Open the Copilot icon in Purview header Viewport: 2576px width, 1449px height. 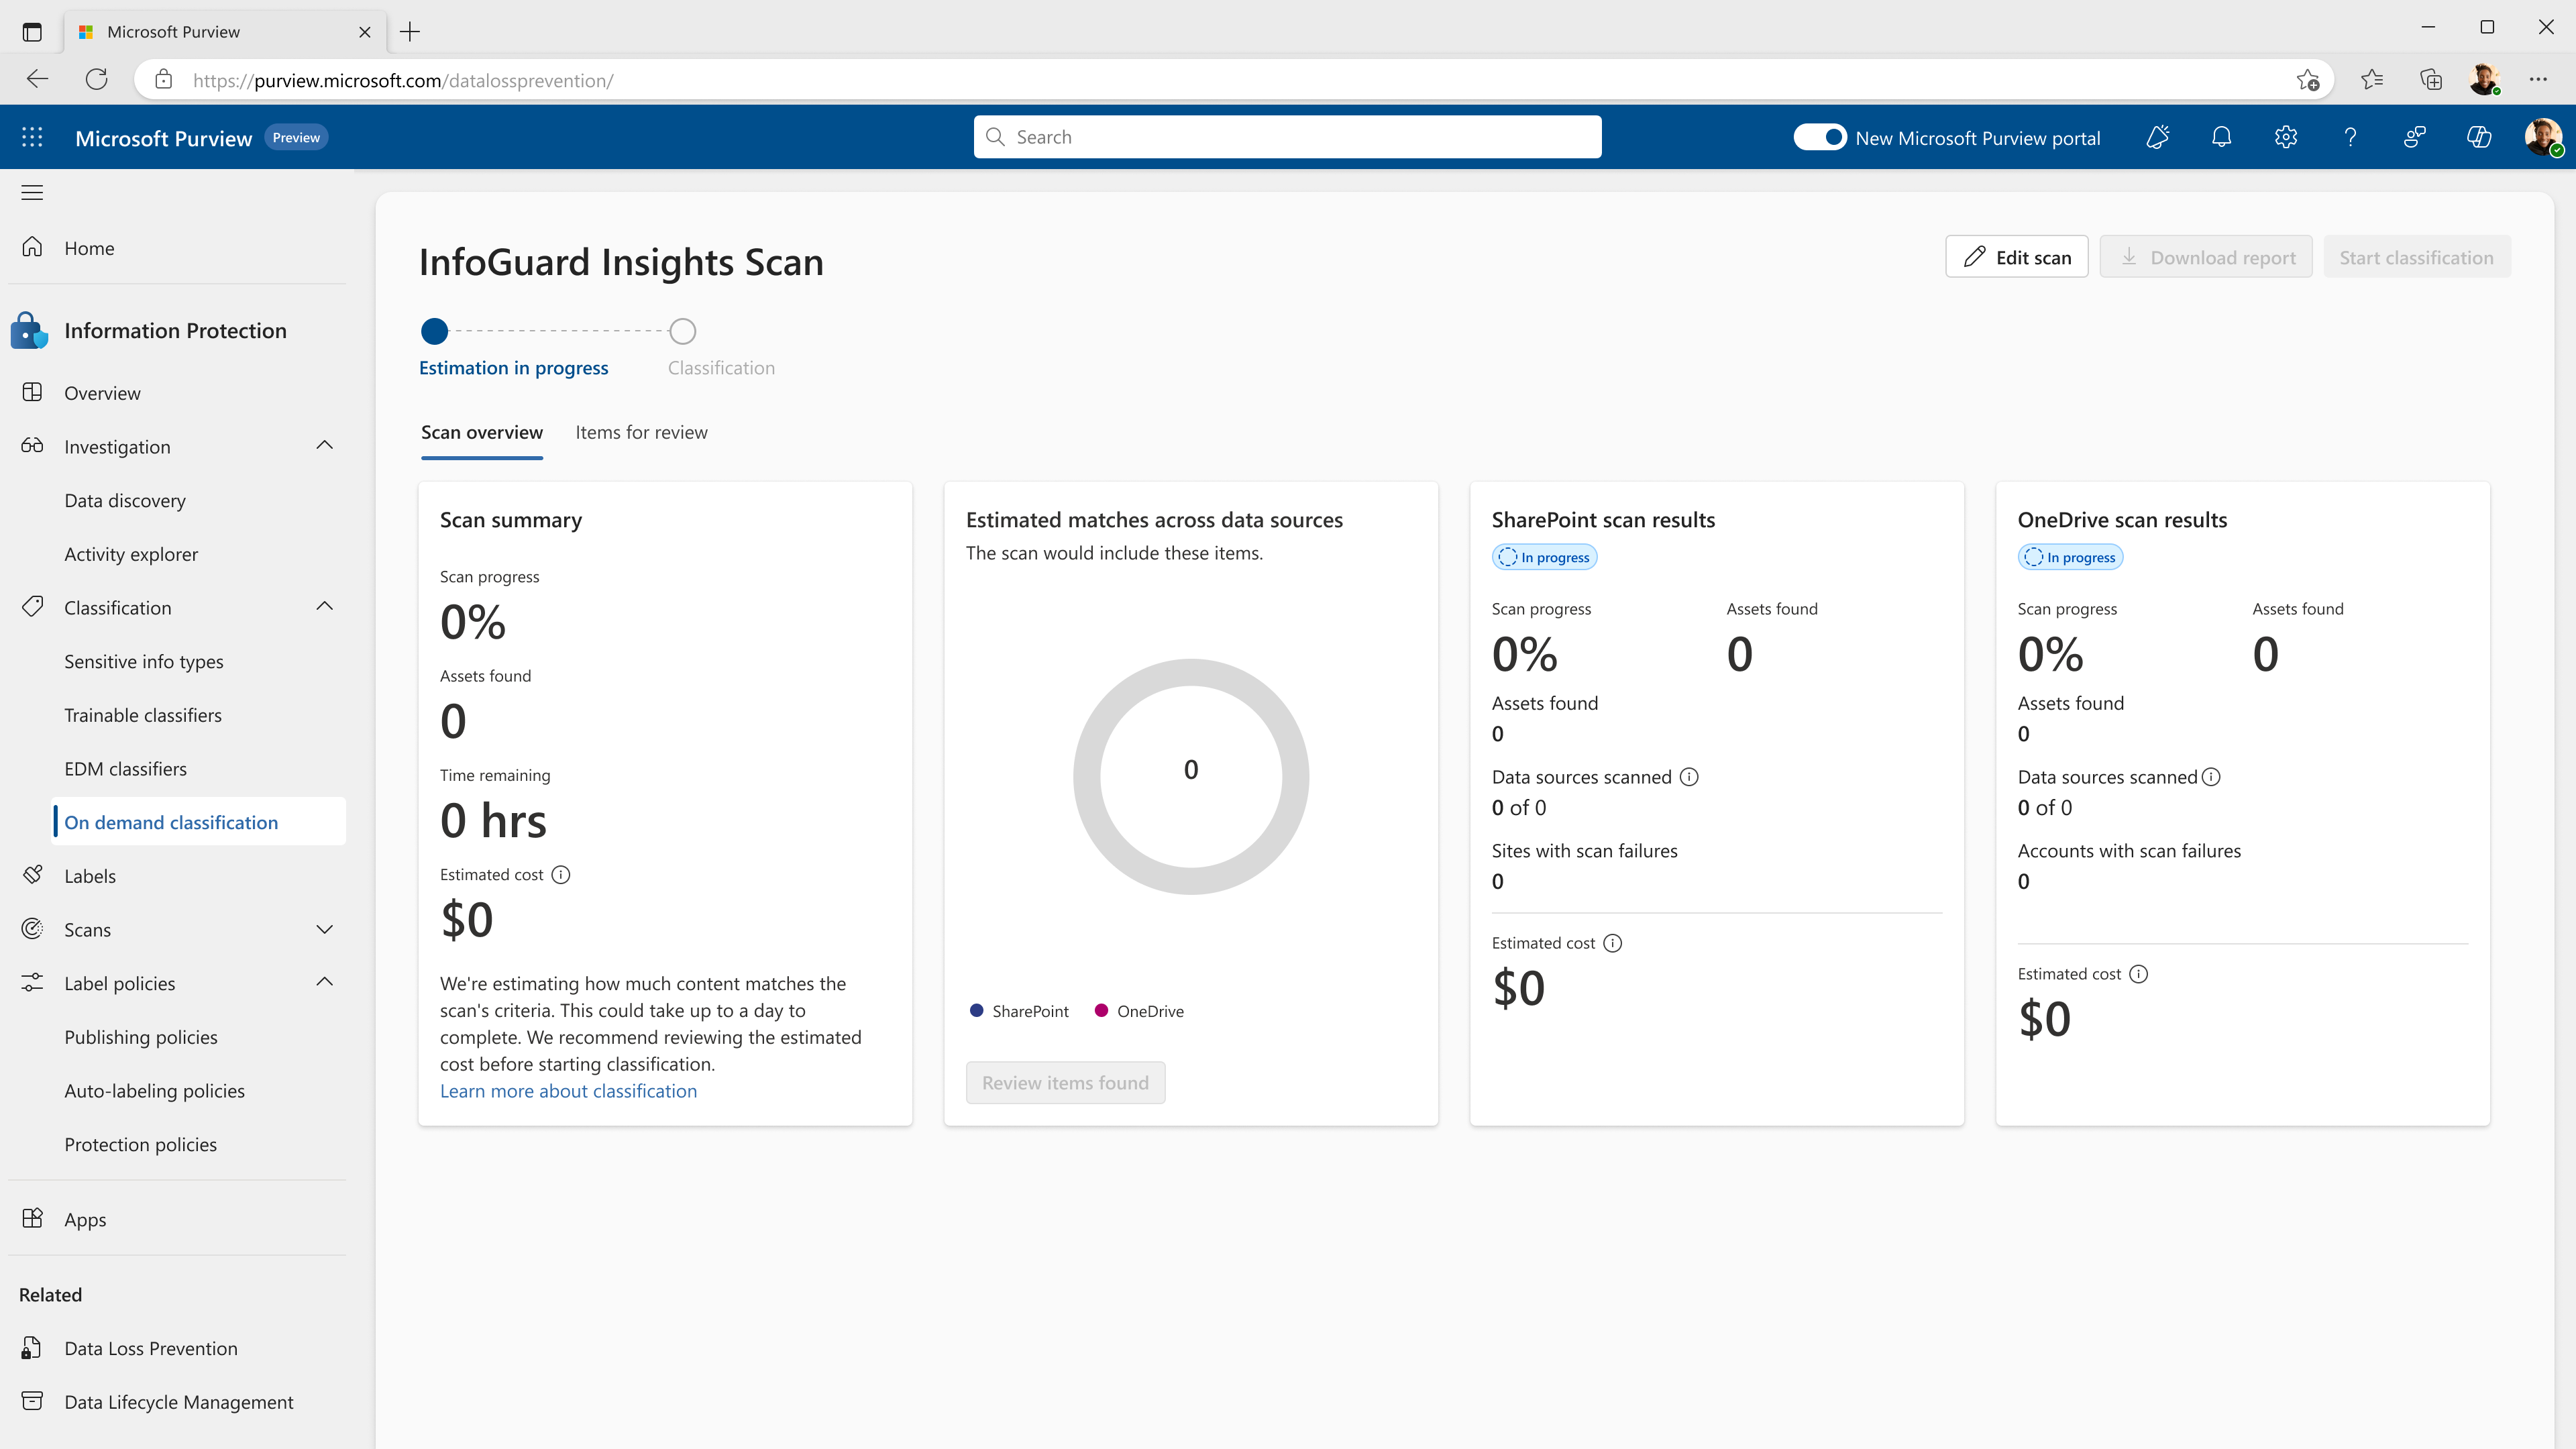pyautogui.click(x=2479, y=137)
